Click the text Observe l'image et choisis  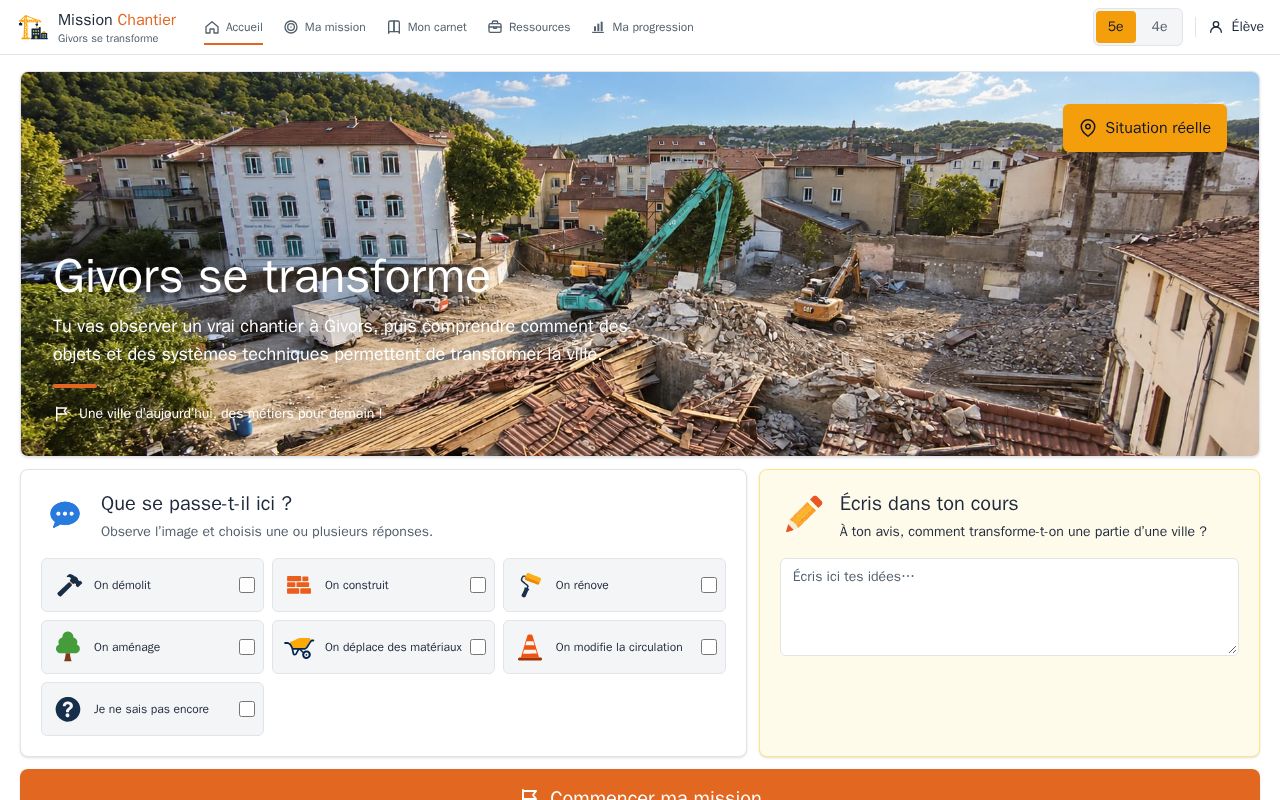tap(267, 532)
